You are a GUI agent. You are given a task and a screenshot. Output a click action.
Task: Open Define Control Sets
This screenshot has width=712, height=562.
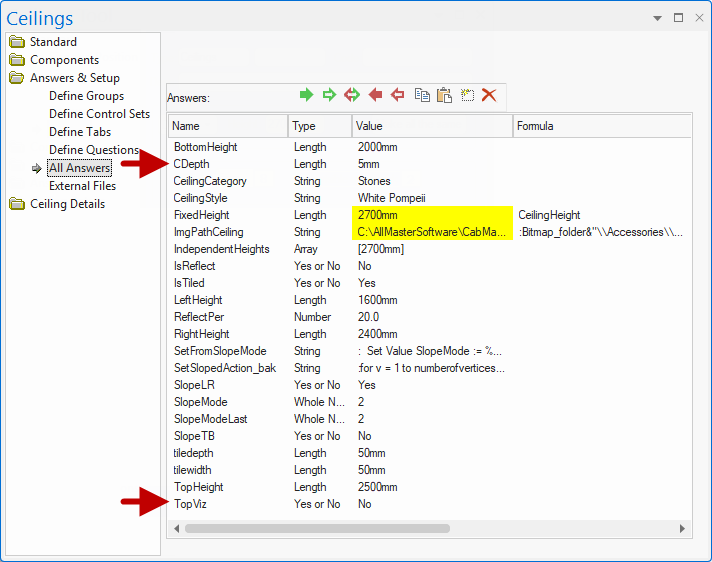point(100,114)
